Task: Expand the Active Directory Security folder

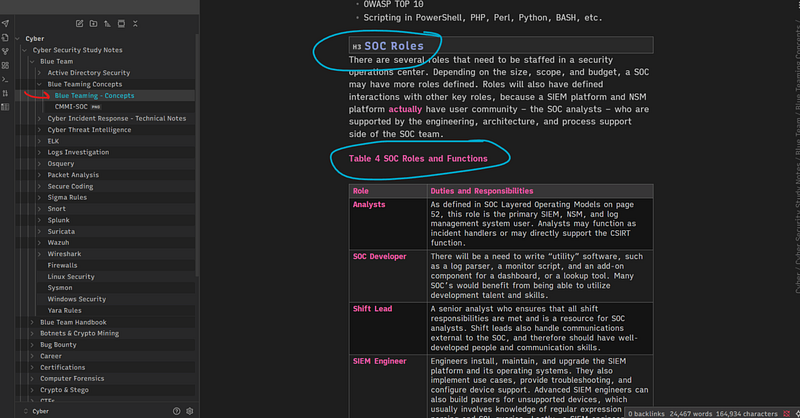Action: click(x=39, y=73)
